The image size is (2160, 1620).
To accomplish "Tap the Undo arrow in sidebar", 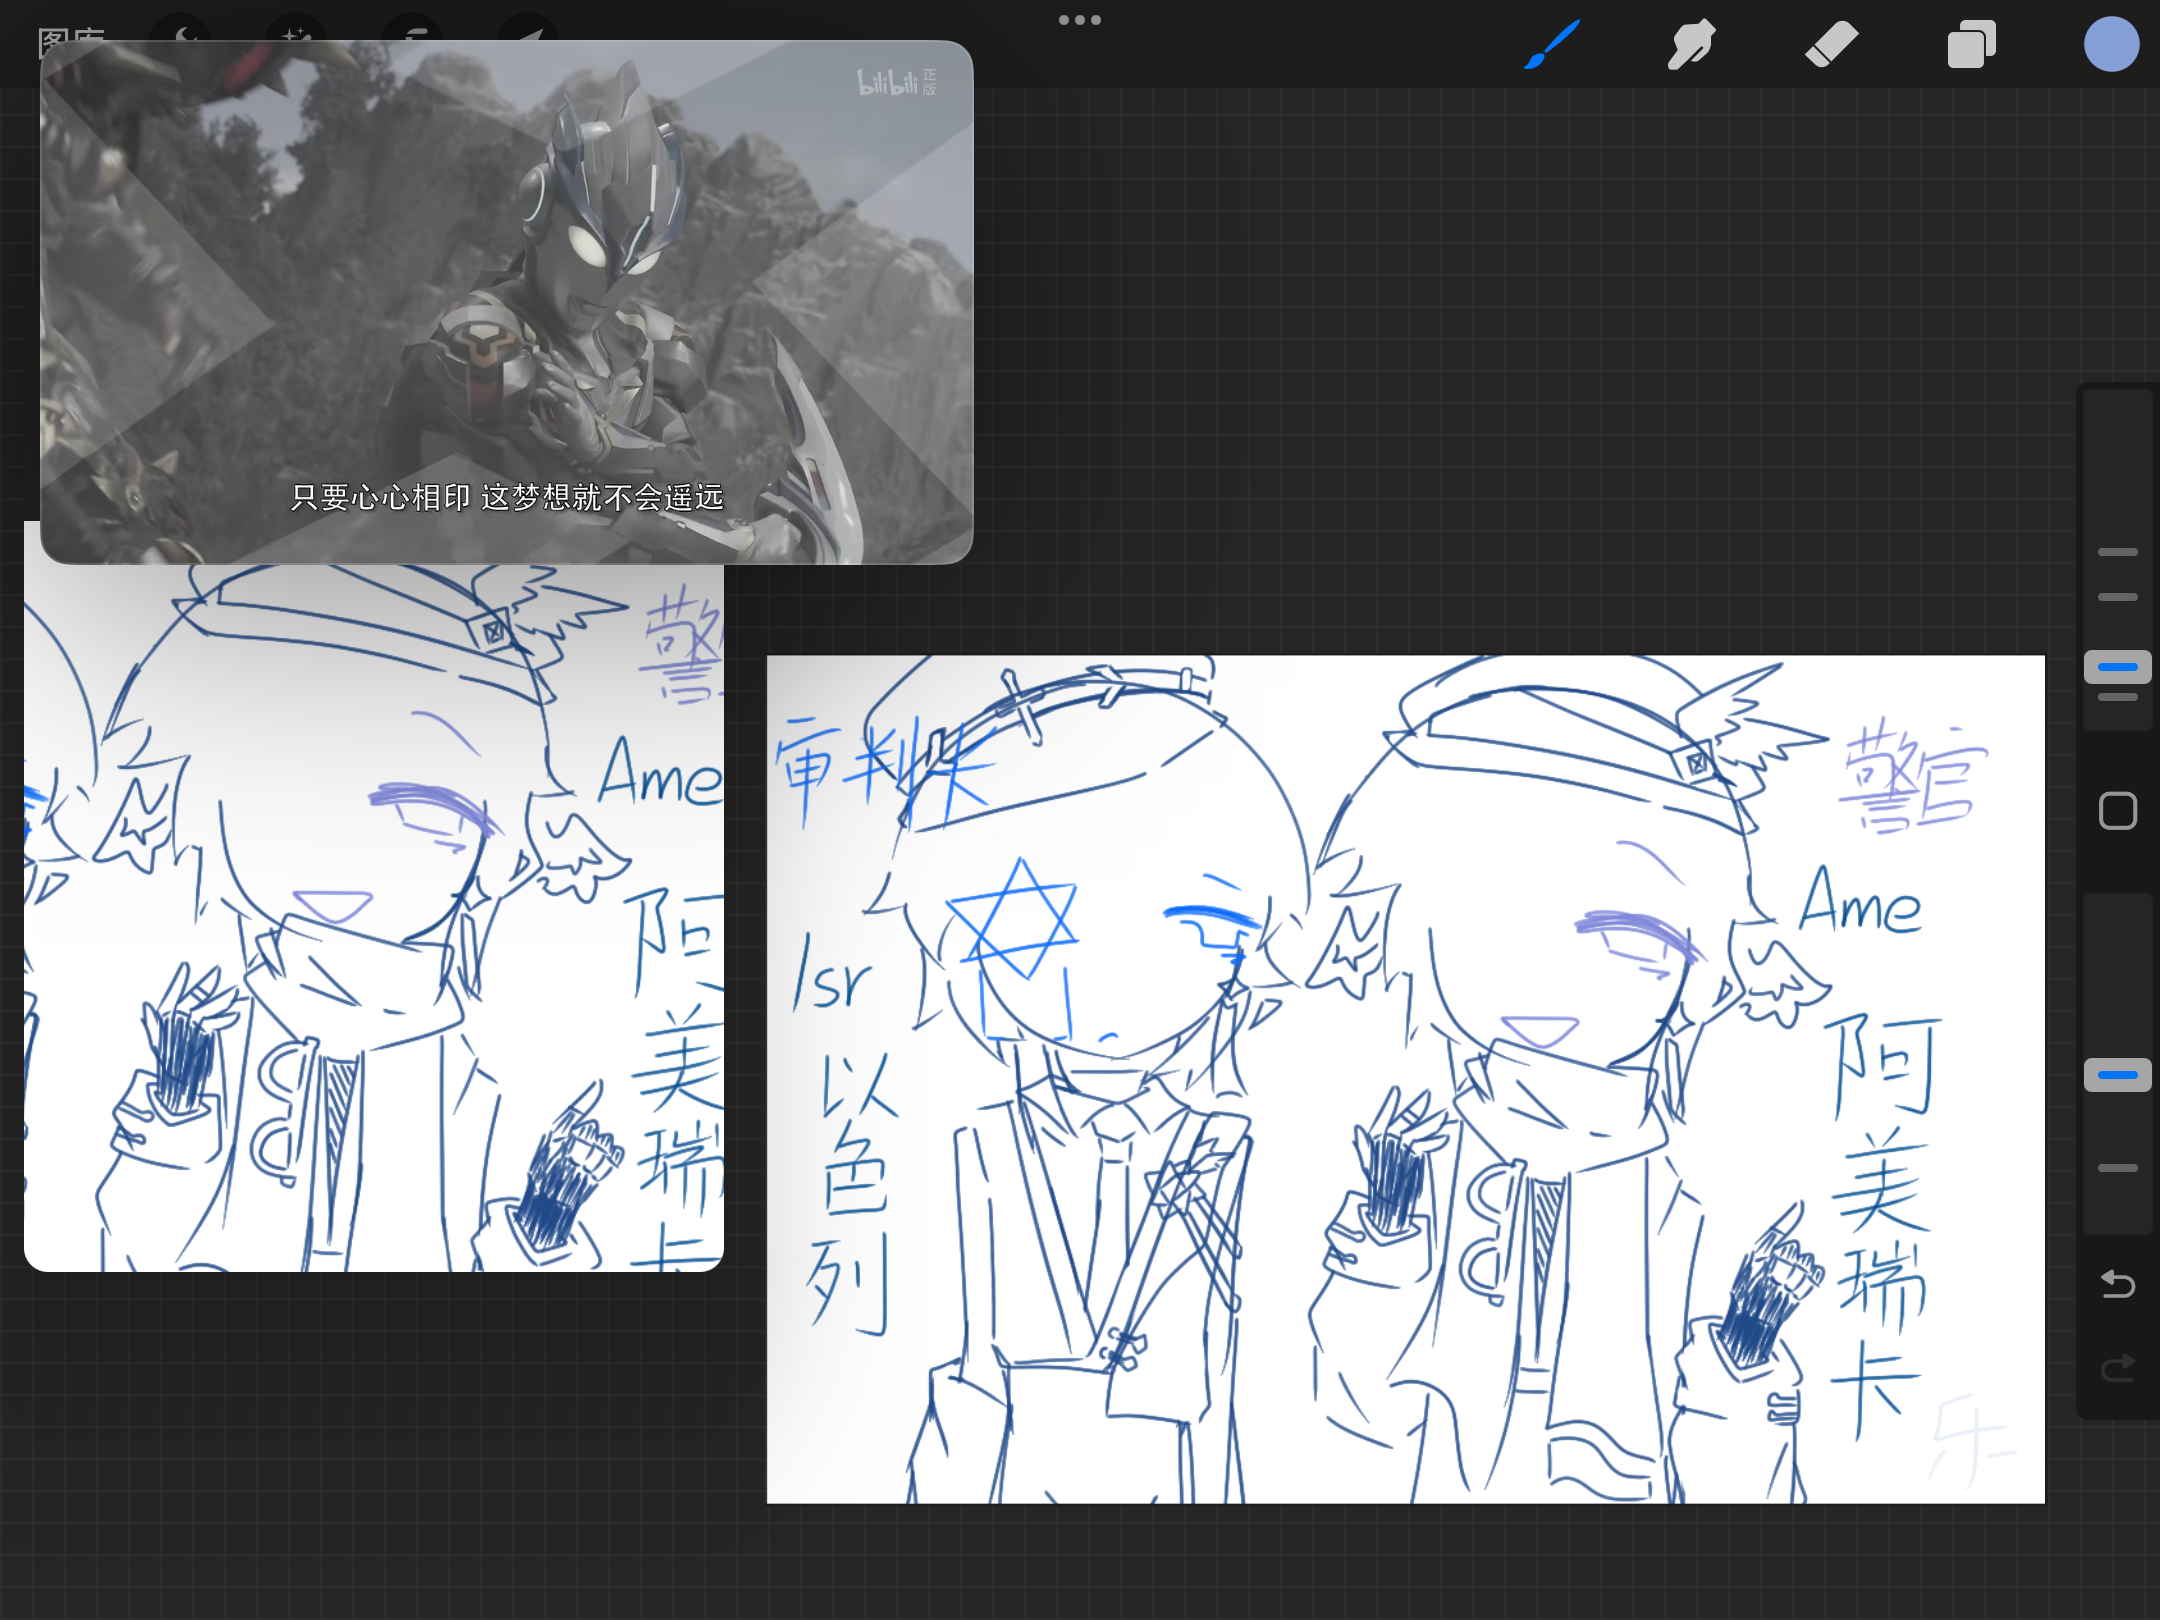I will (2117, 1283).
